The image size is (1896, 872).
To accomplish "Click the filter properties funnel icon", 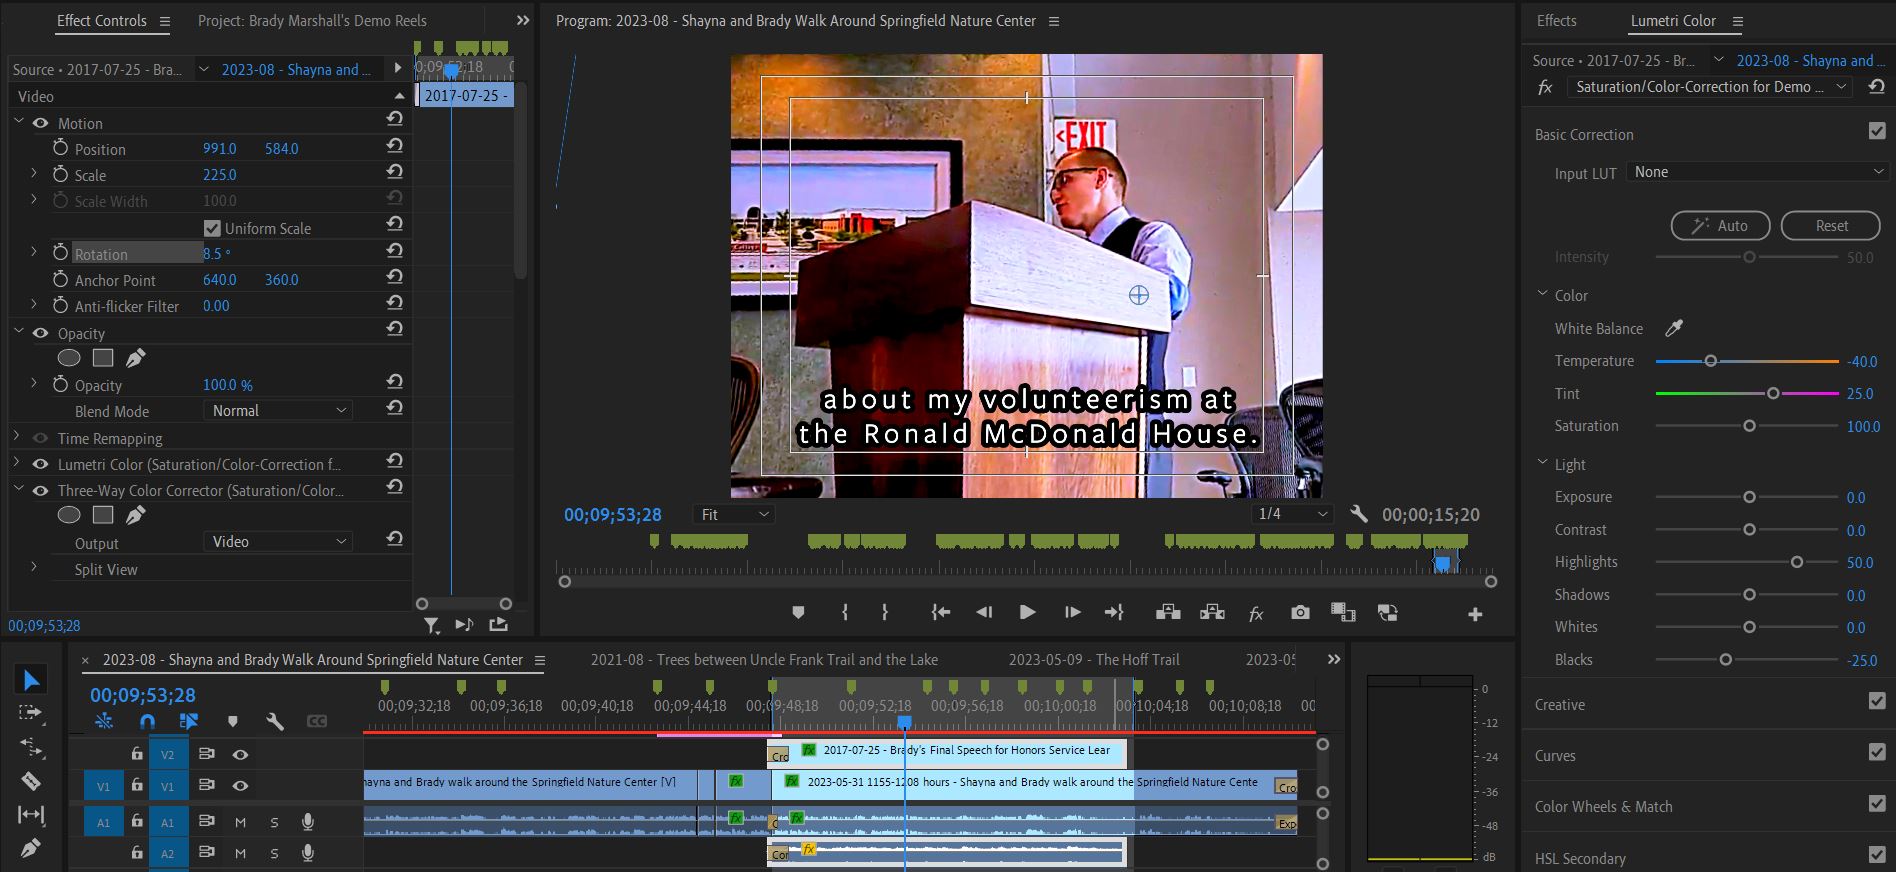I will [431, 625].
